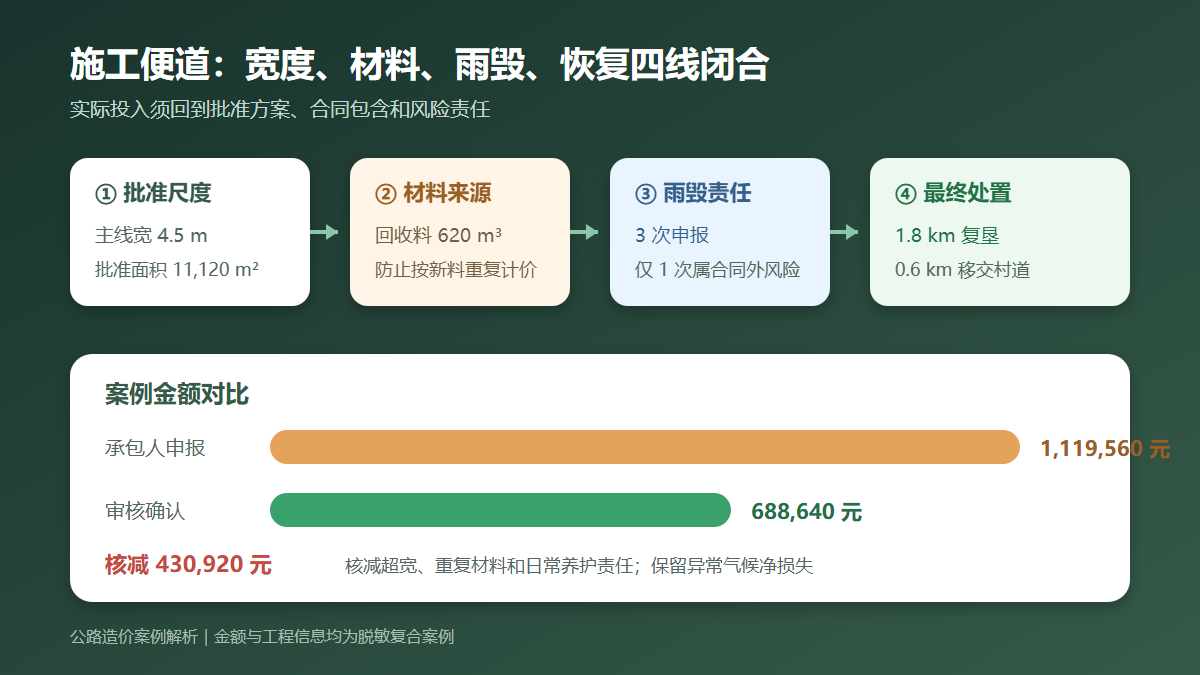
Task: Click the heading ④ 最终处置
Action: [953, 193]
